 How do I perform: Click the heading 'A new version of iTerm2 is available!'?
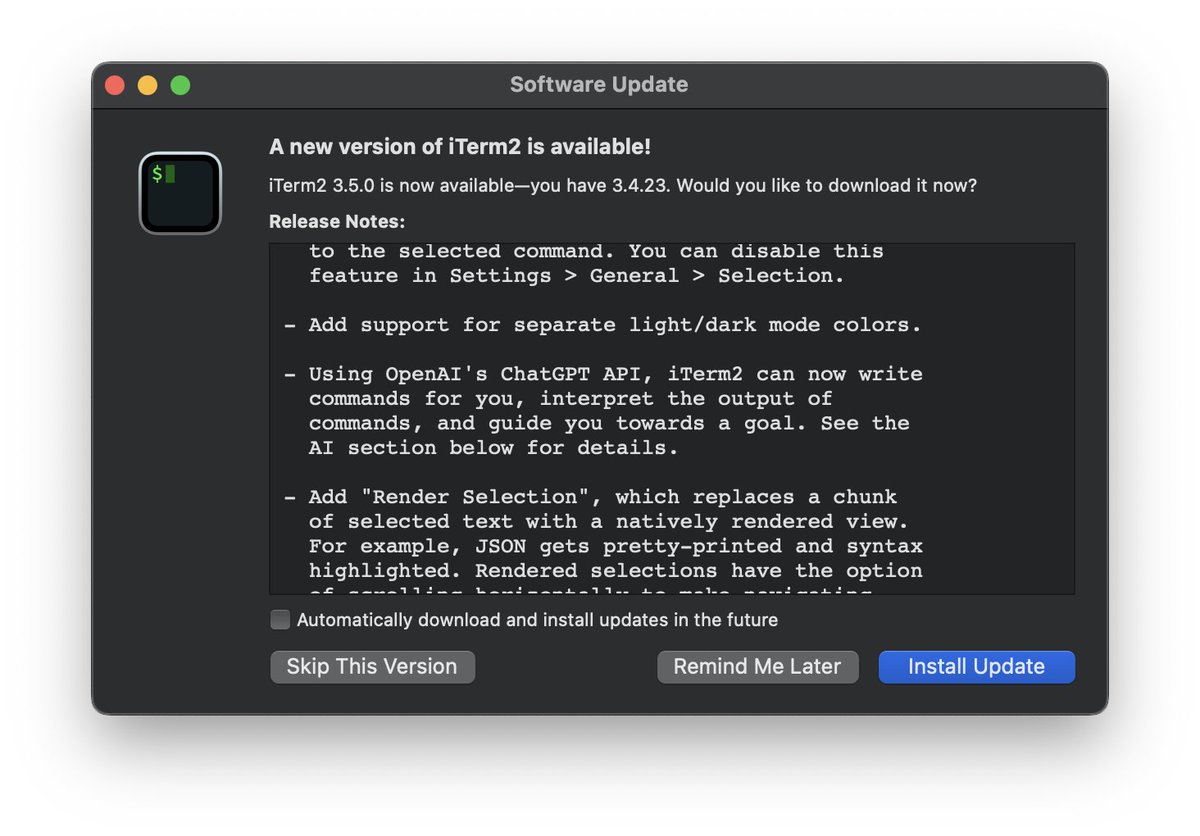tap(460, 147)
